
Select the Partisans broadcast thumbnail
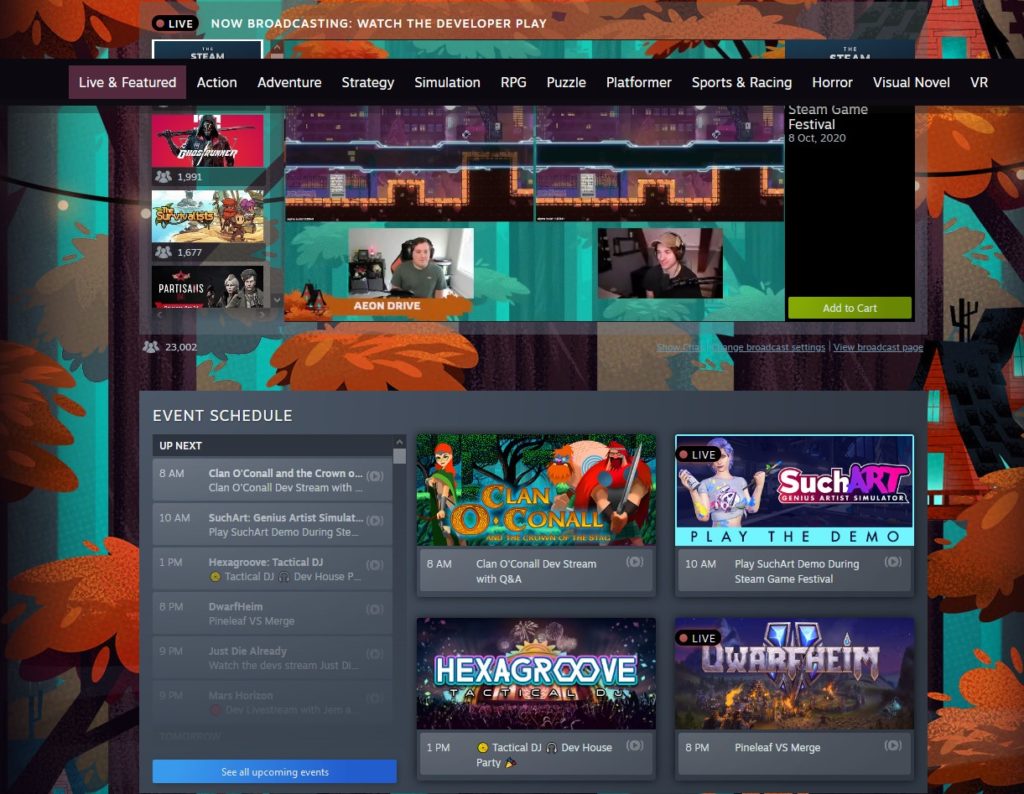coord(208,286)
